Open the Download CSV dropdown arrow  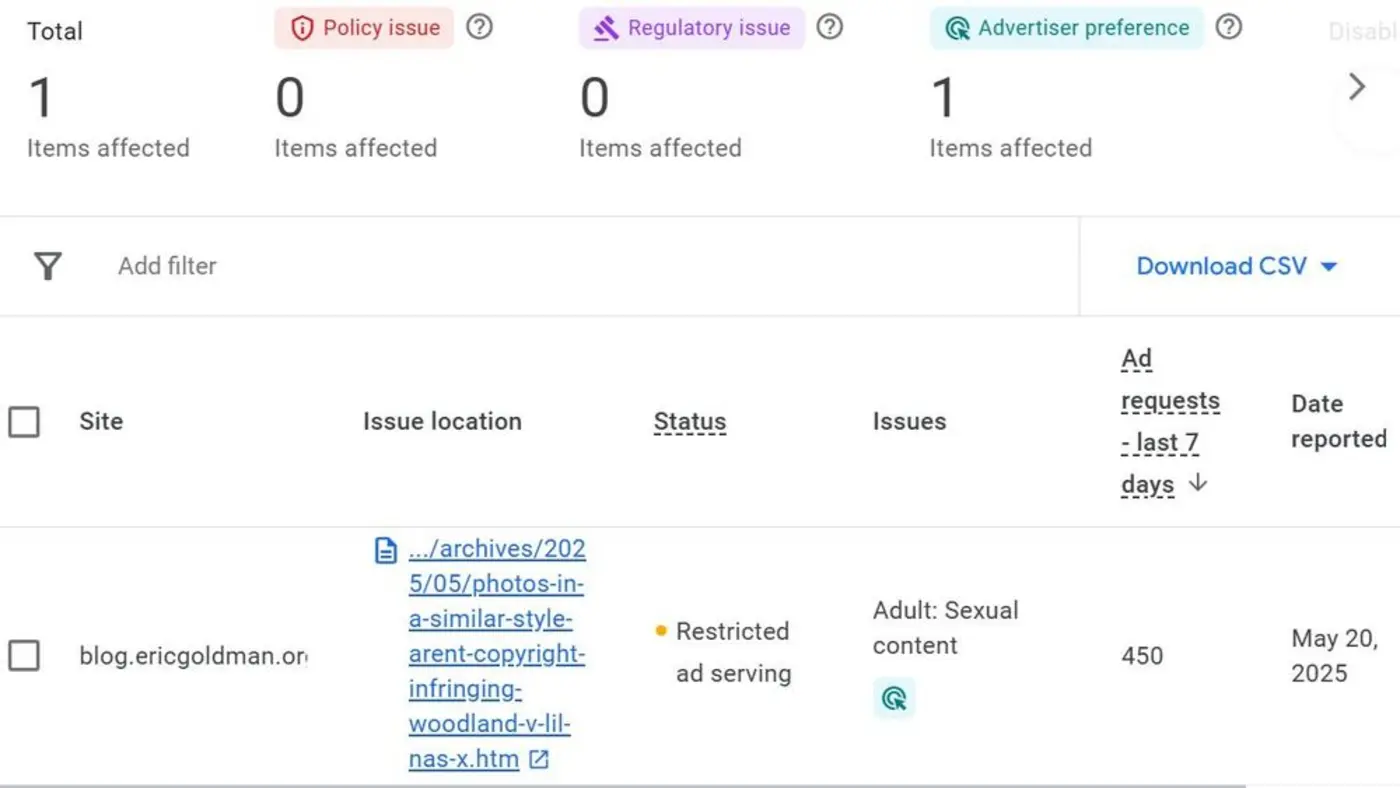(1329, 266)
